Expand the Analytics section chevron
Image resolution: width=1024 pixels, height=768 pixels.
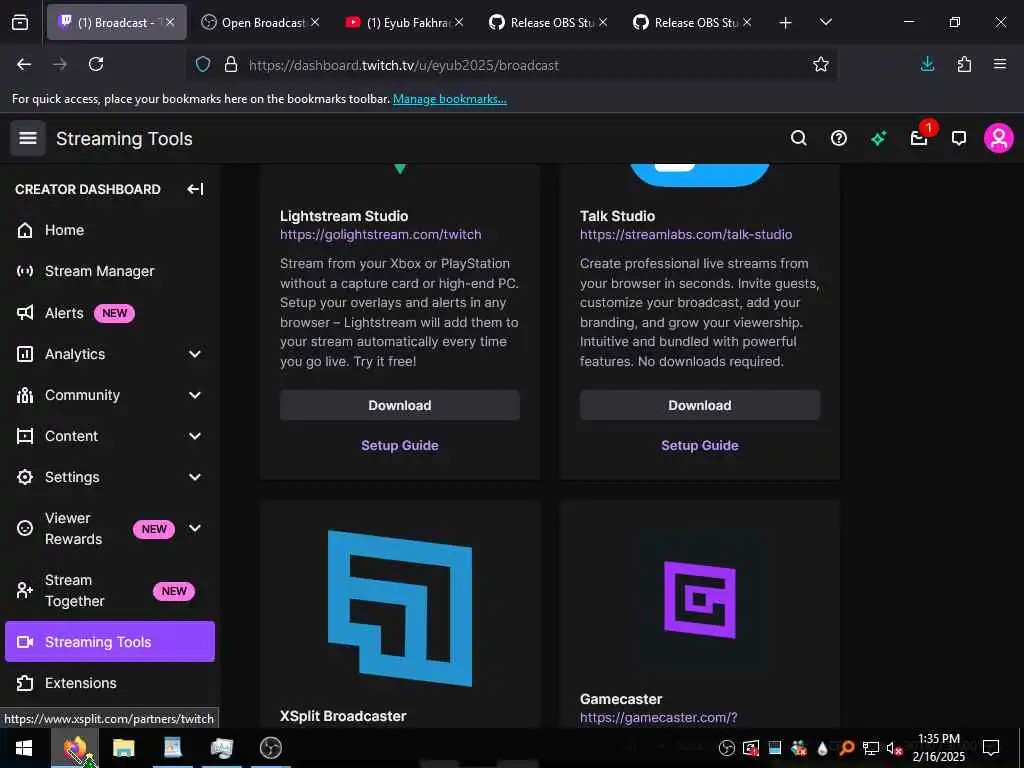(195, 354)
